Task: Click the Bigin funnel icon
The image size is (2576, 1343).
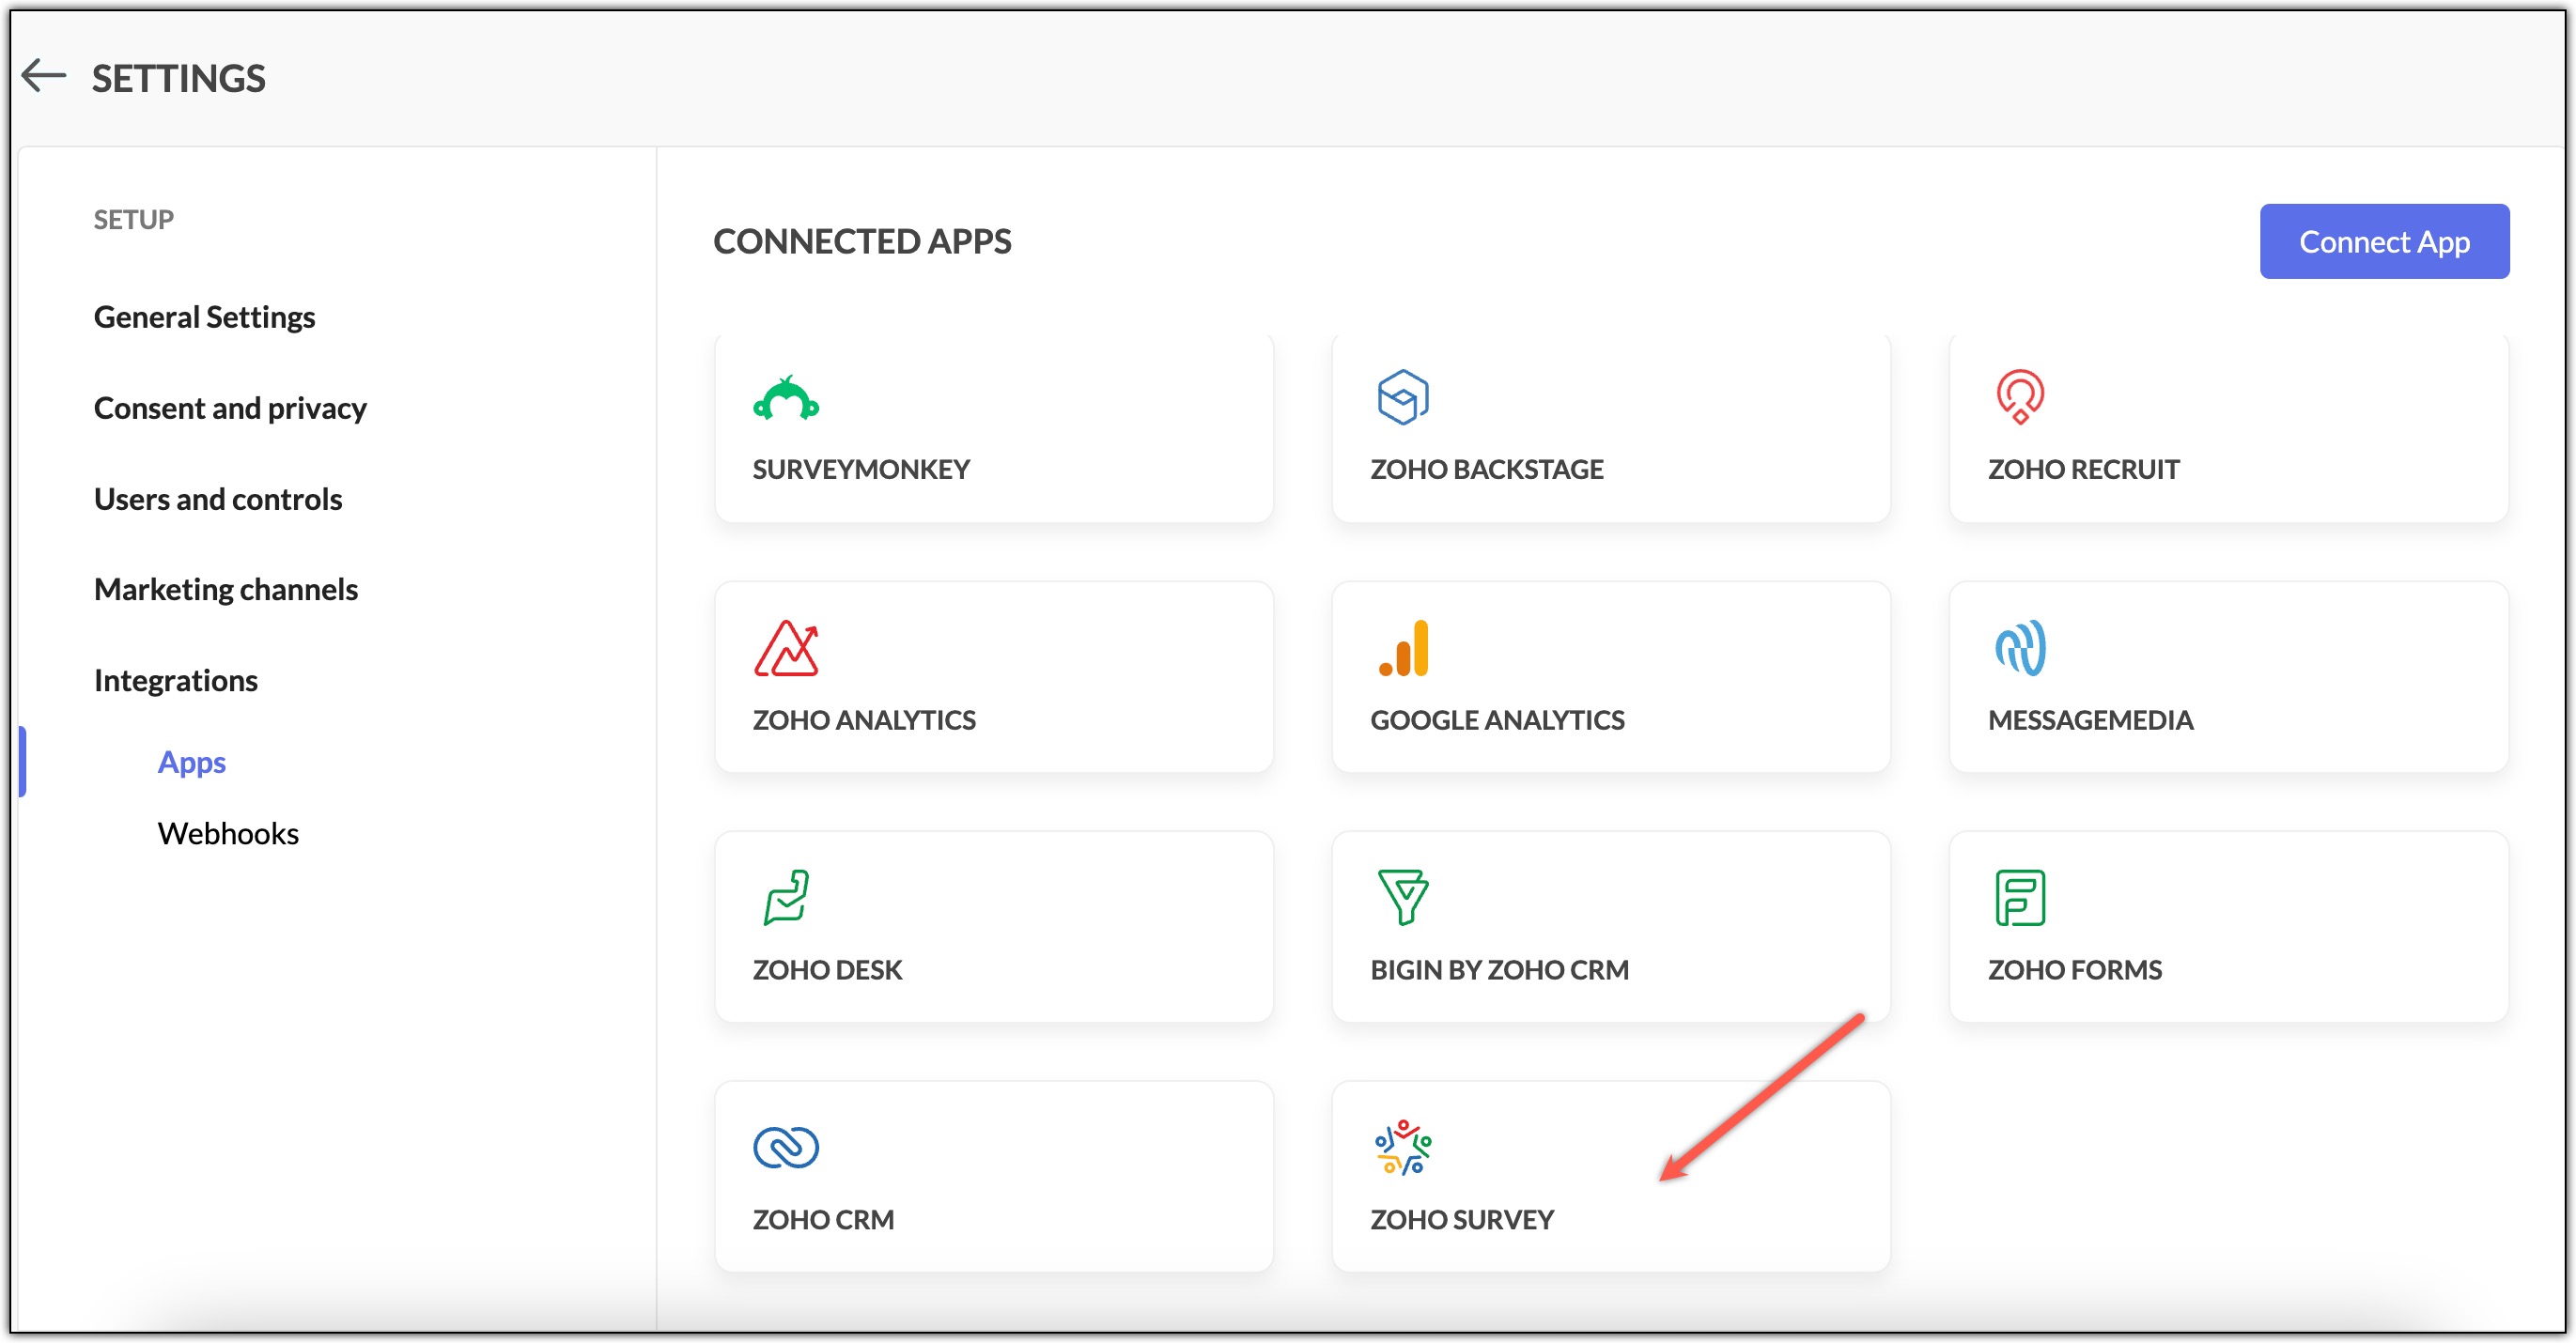Action: point(1403,897)
